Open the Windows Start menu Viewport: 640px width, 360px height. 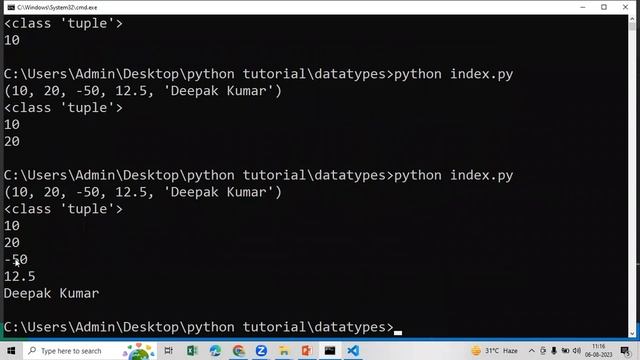point(11,351)
